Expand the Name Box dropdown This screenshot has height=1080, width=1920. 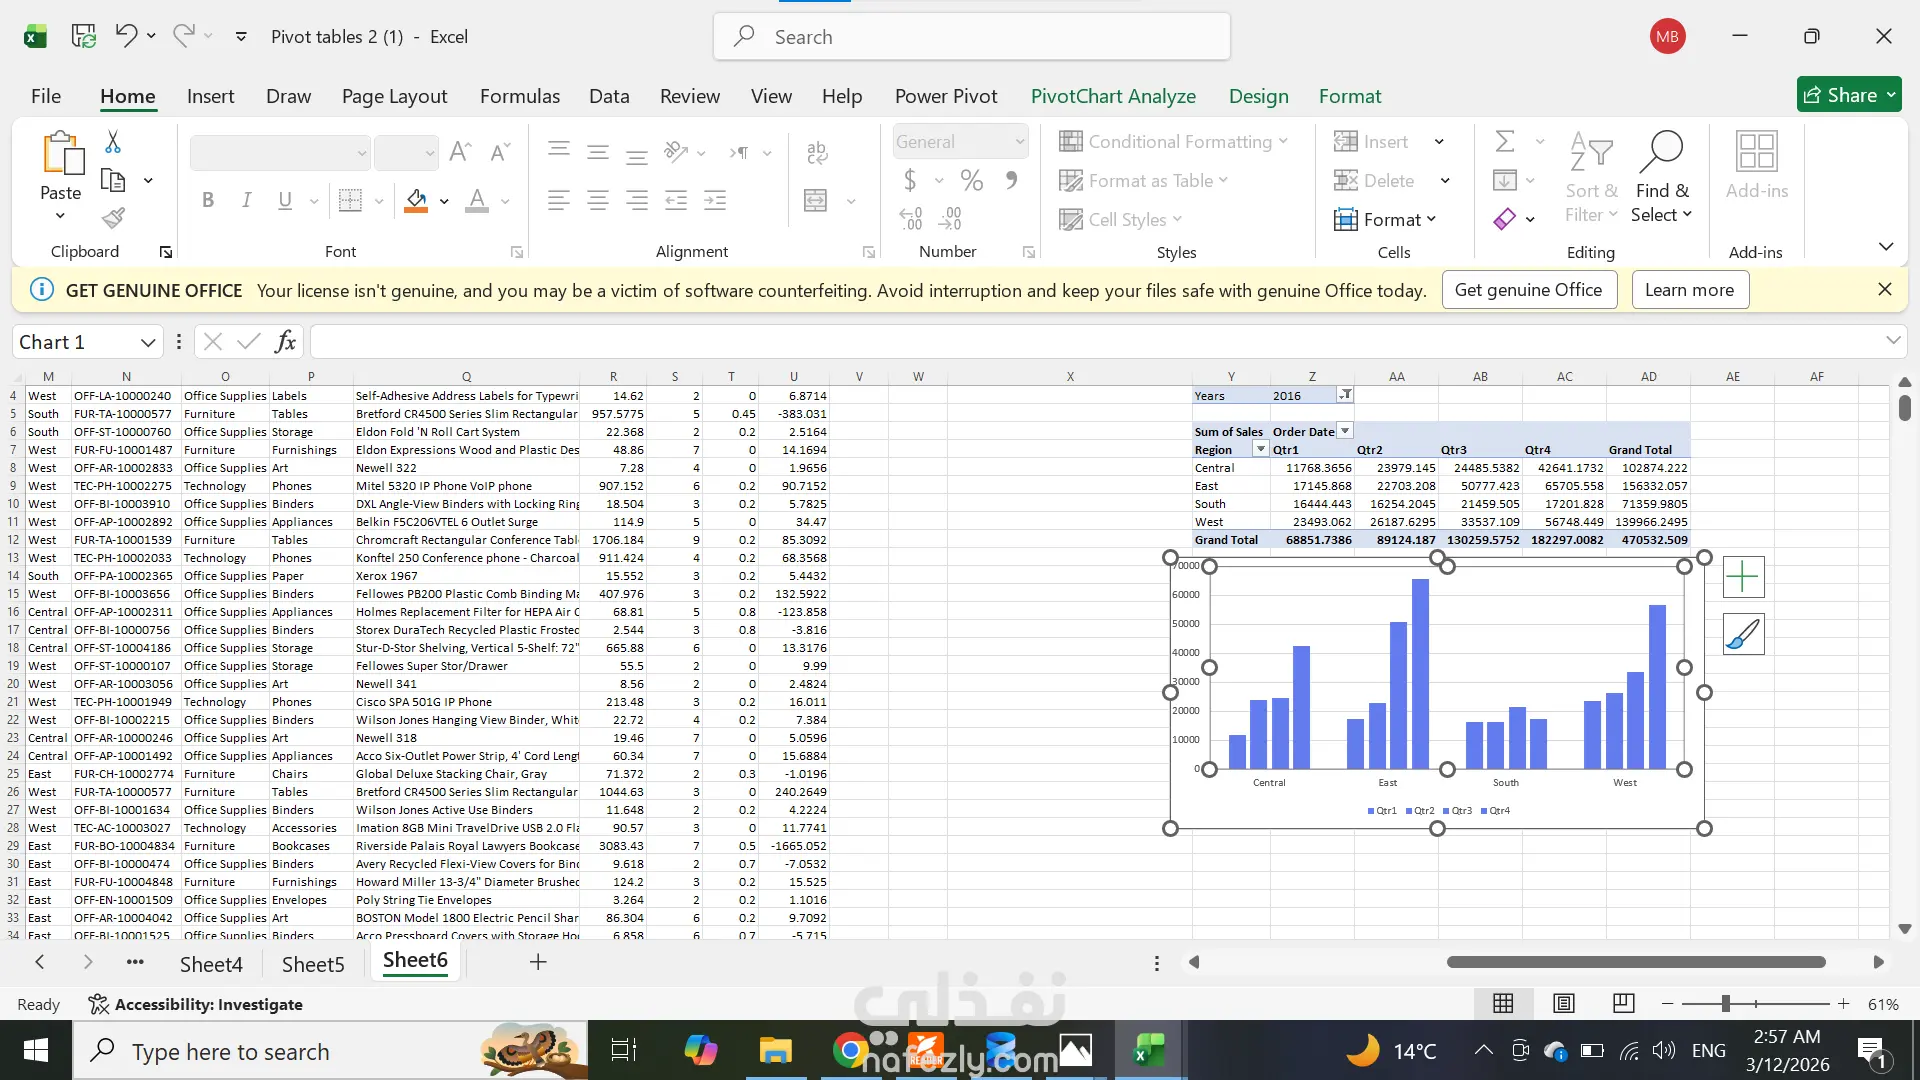click(x=148, y=342)
